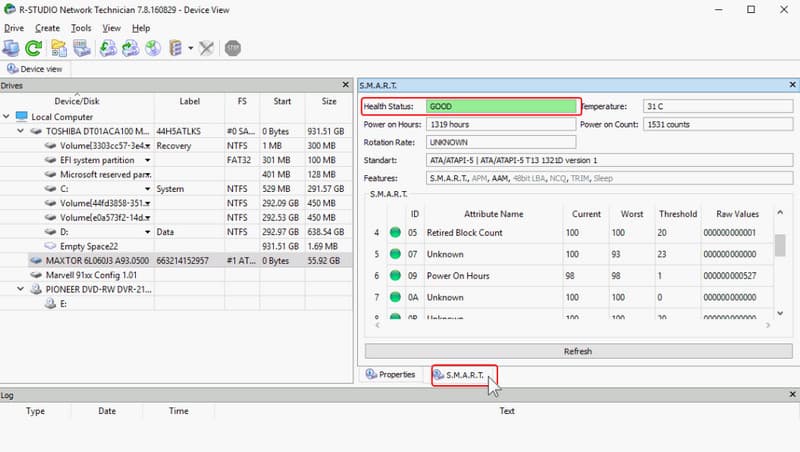Click the Start column header
800x452 pixels.
tap(282, 101)
